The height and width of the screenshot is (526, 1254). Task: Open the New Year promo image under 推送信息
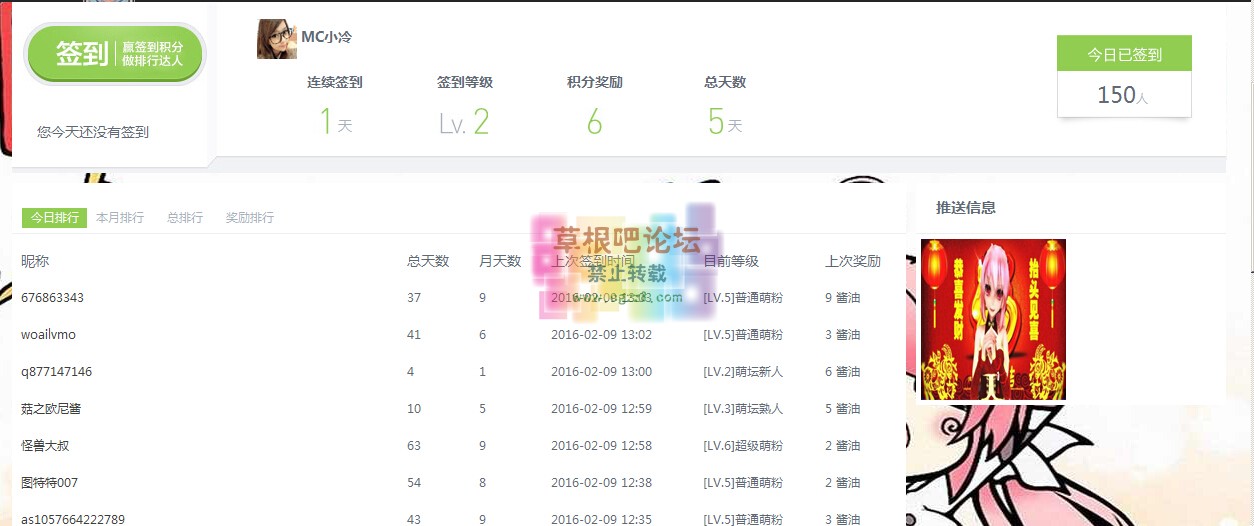(x=993, y=319)
